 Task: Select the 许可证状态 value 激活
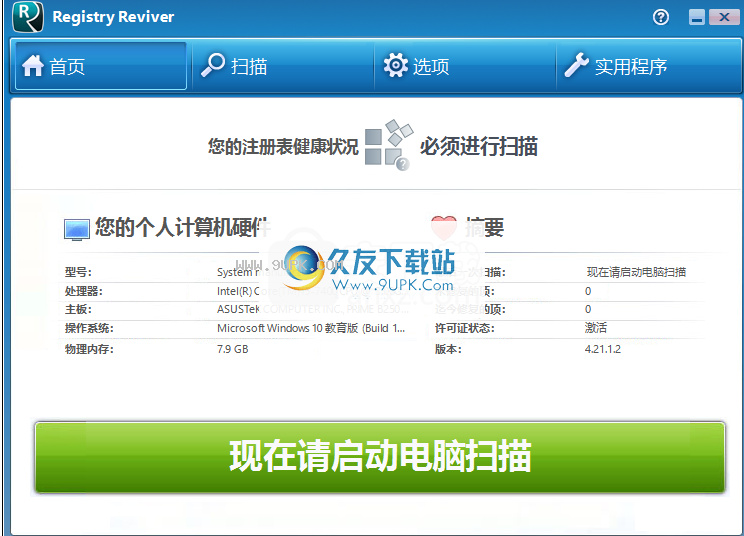coord(595,328)
